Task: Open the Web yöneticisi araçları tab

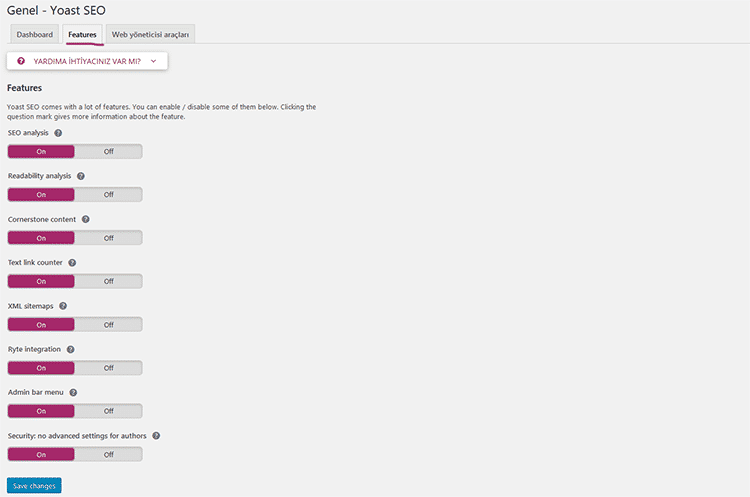Action: tap(150, 34)
